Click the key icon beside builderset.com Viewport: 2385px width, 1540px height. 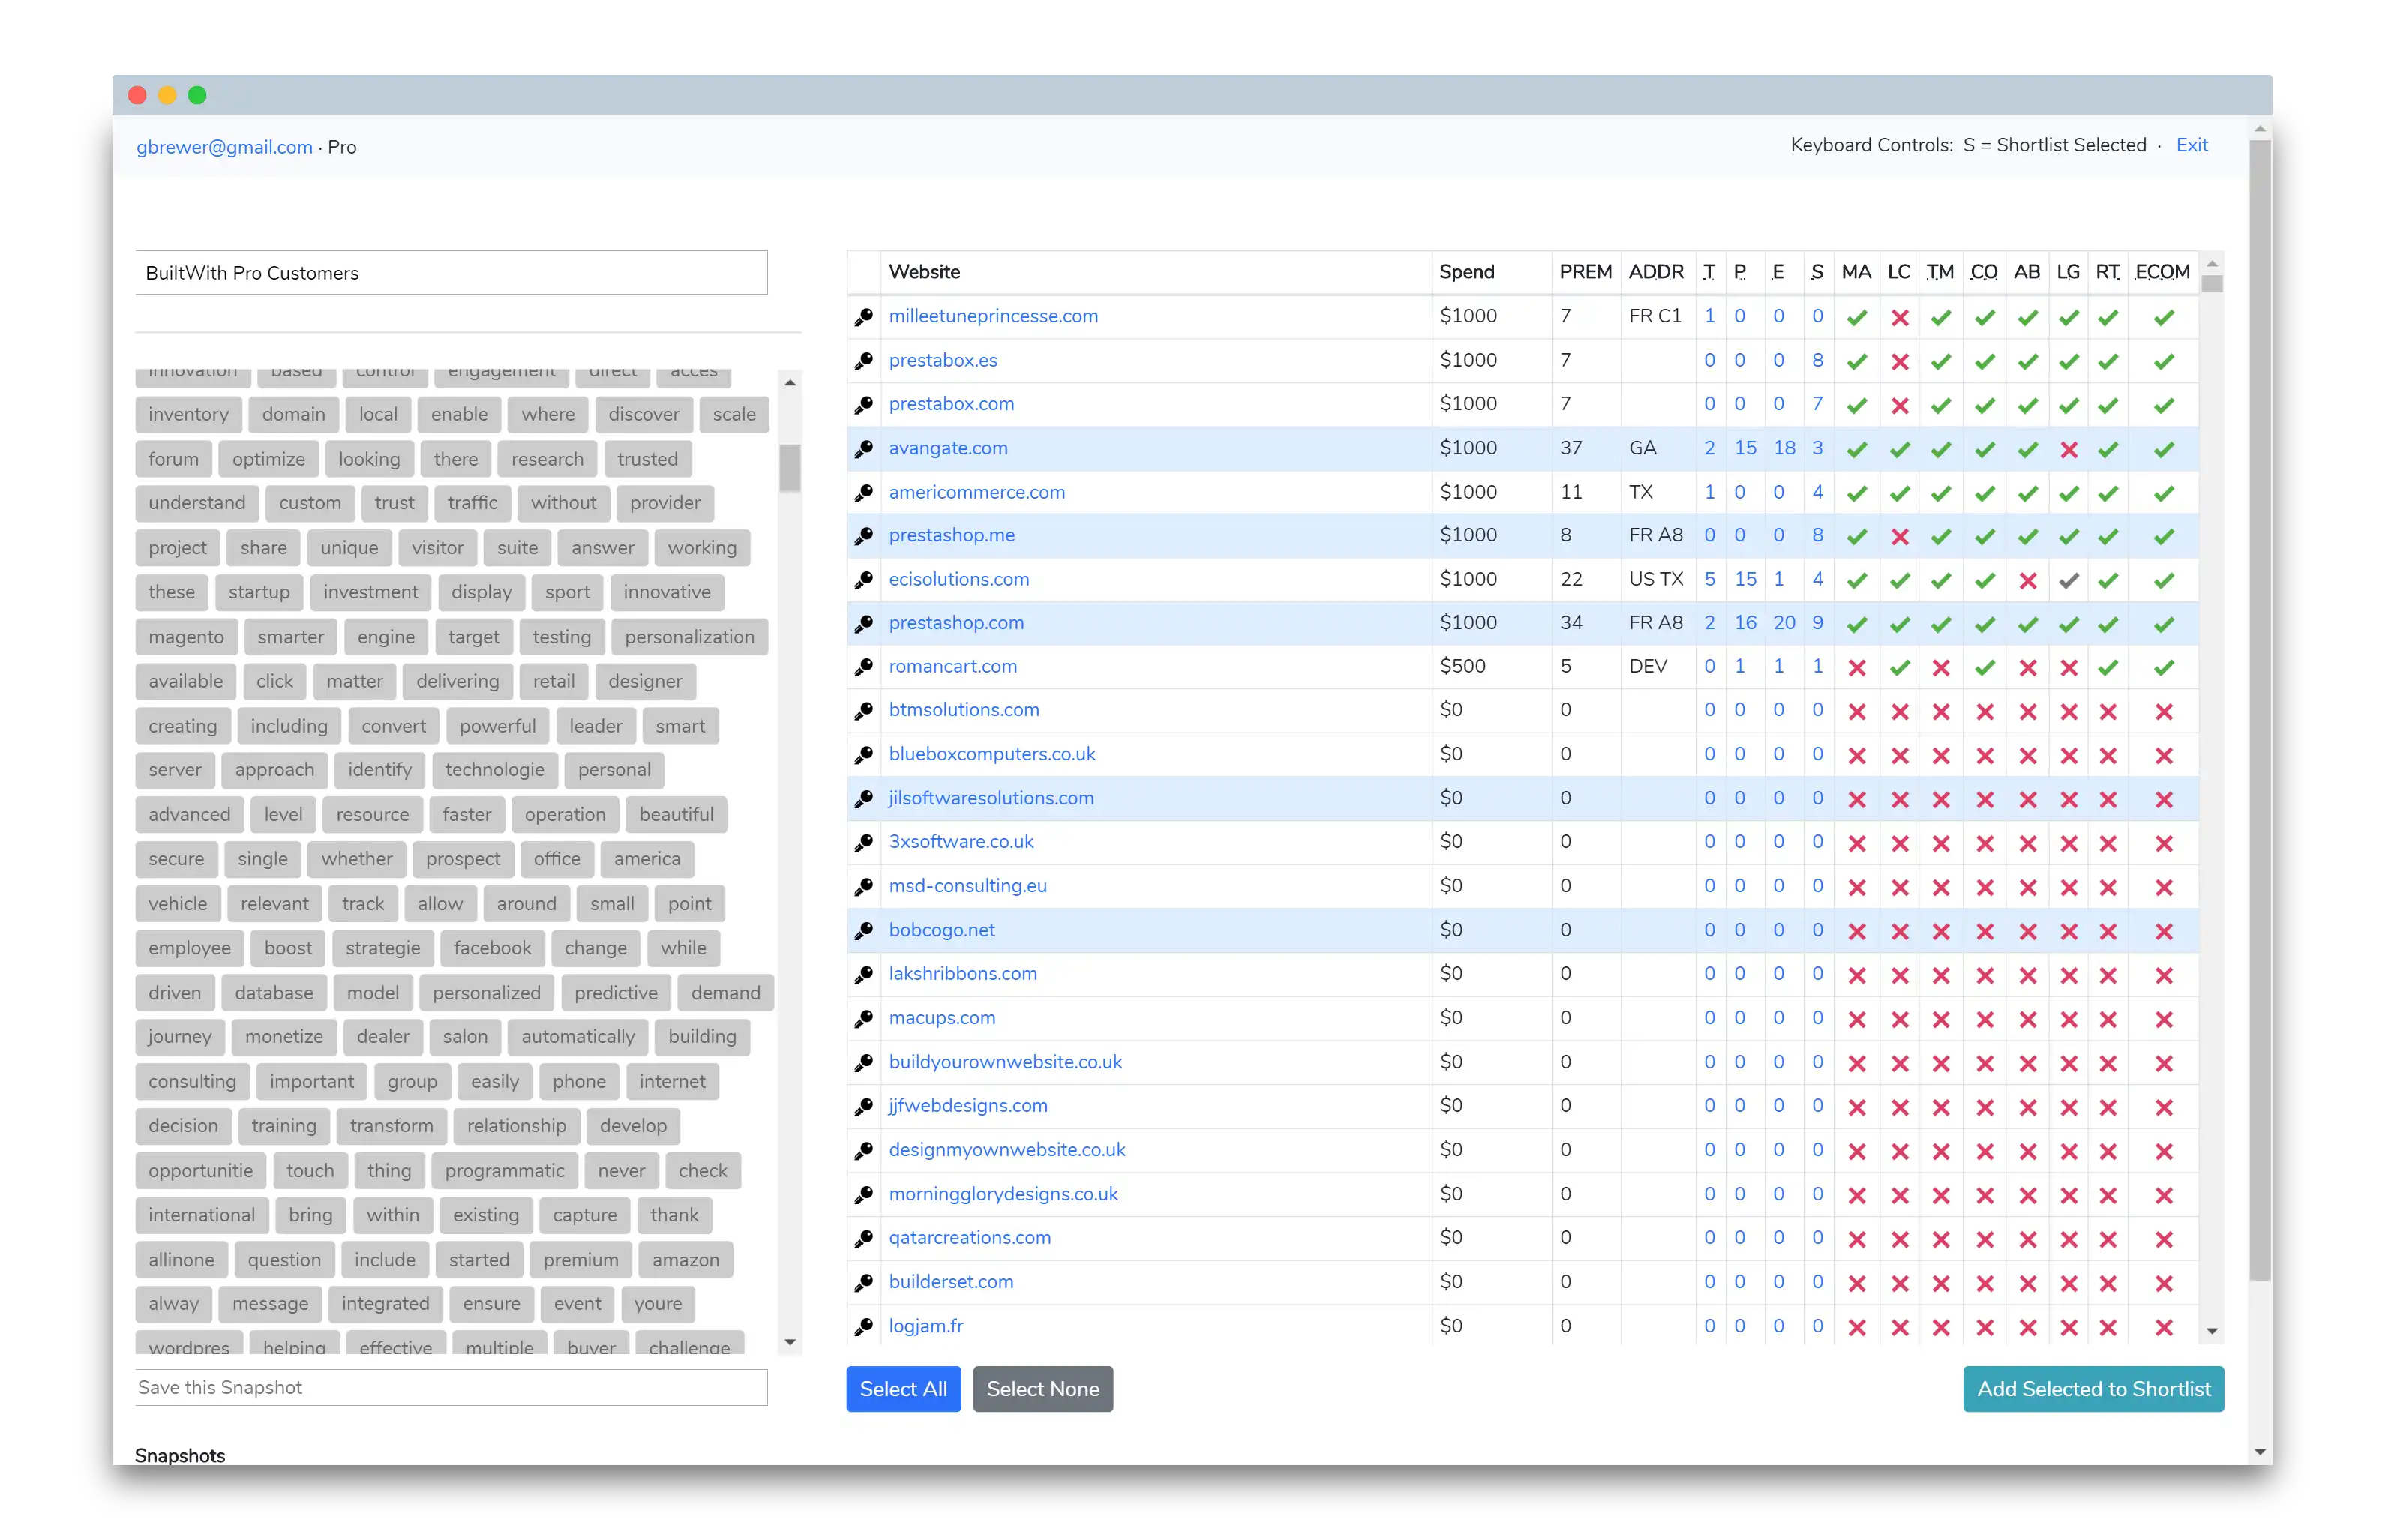coord(864,1283)
